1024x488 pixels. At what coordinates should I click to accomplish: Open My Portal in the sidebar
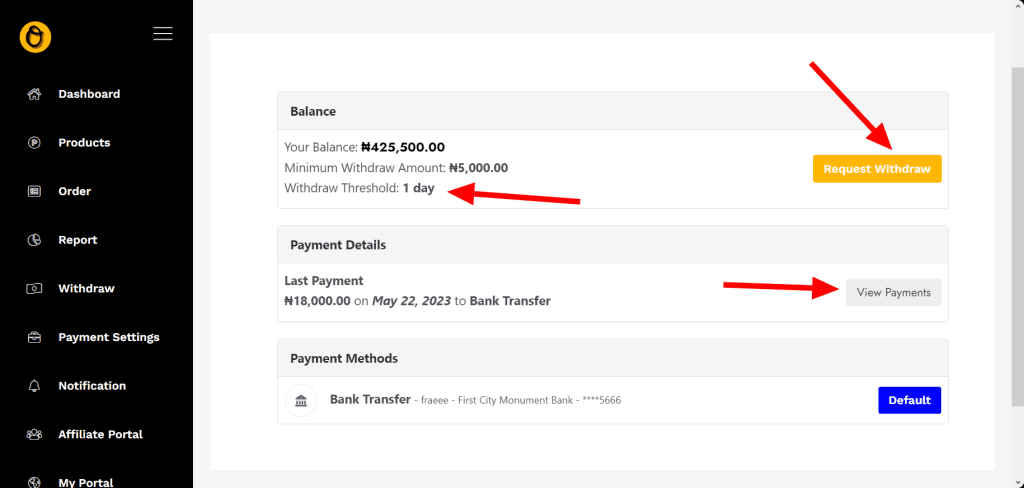click(85, 482)
